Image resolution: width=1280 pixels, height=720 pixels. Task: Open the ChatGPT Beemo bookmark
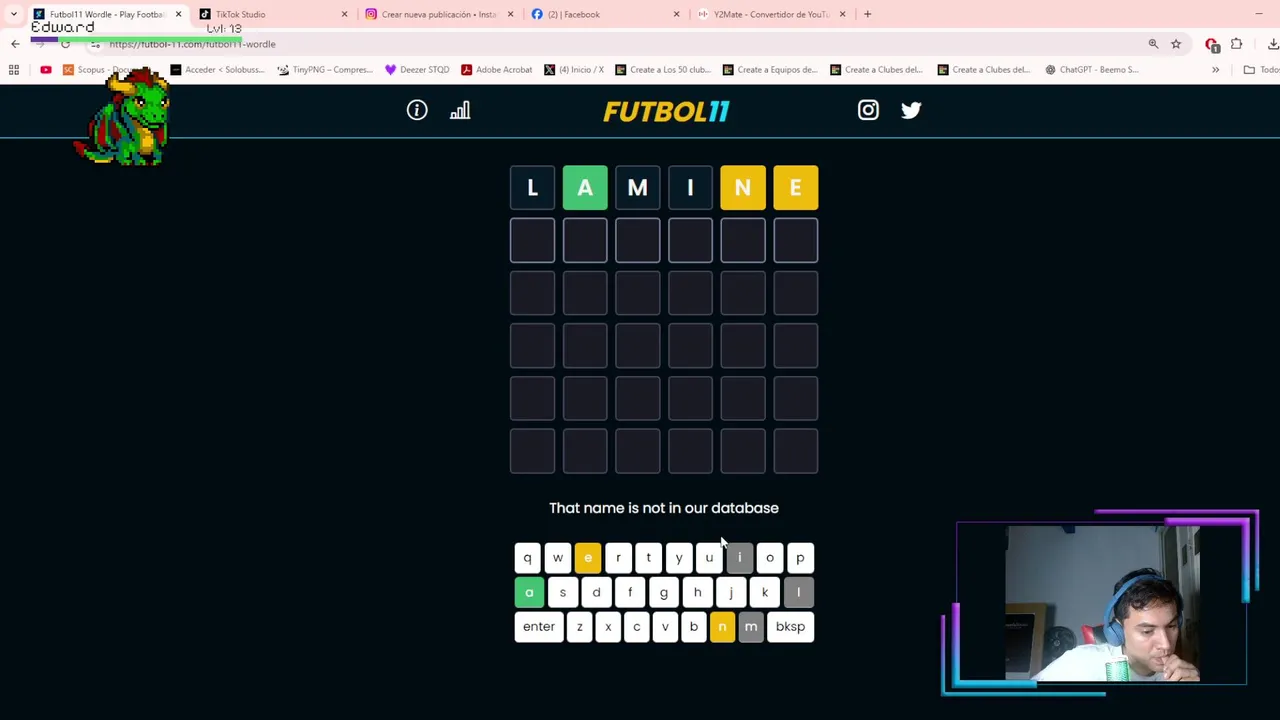[x=1091, y=70]
